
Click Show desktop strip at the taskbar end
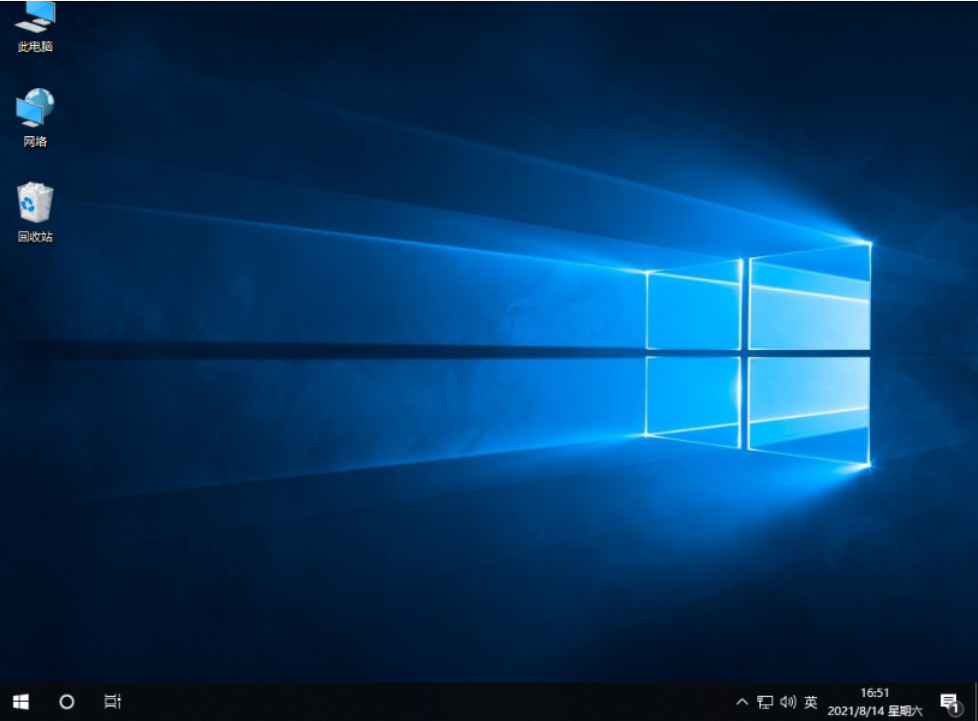coord(976,702)
